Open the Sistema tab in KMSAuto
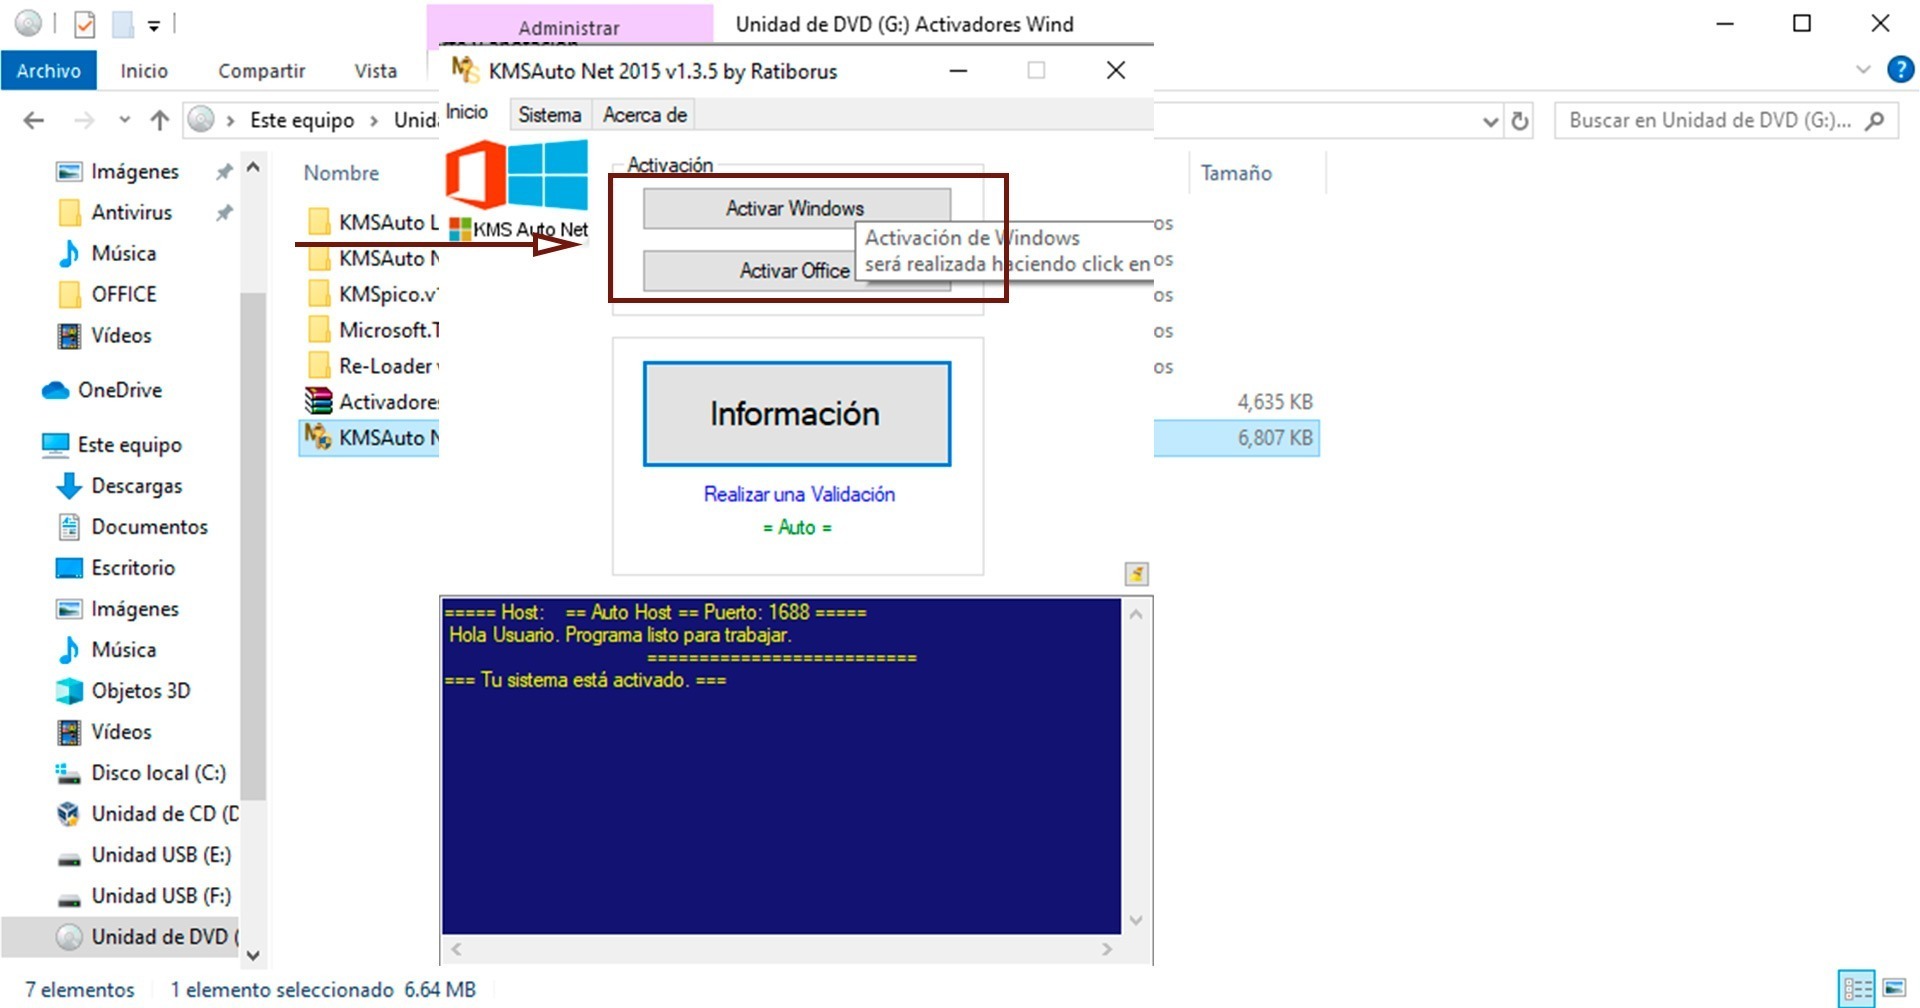This screenshot has height=1008, width=1920. [549, 115]
